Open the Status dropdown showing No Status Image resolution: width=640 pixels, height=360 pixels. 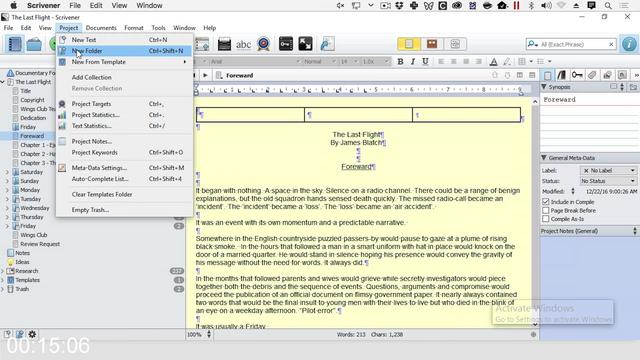608,181
